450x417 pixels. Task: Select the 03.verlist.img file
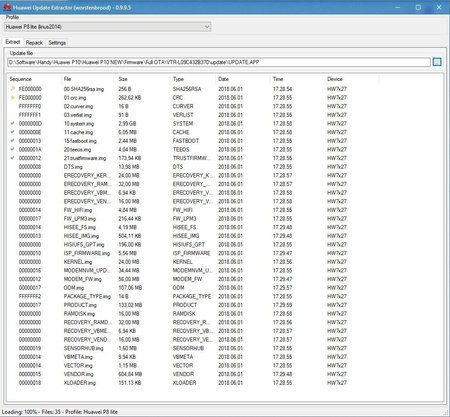(x=78, y=115)
